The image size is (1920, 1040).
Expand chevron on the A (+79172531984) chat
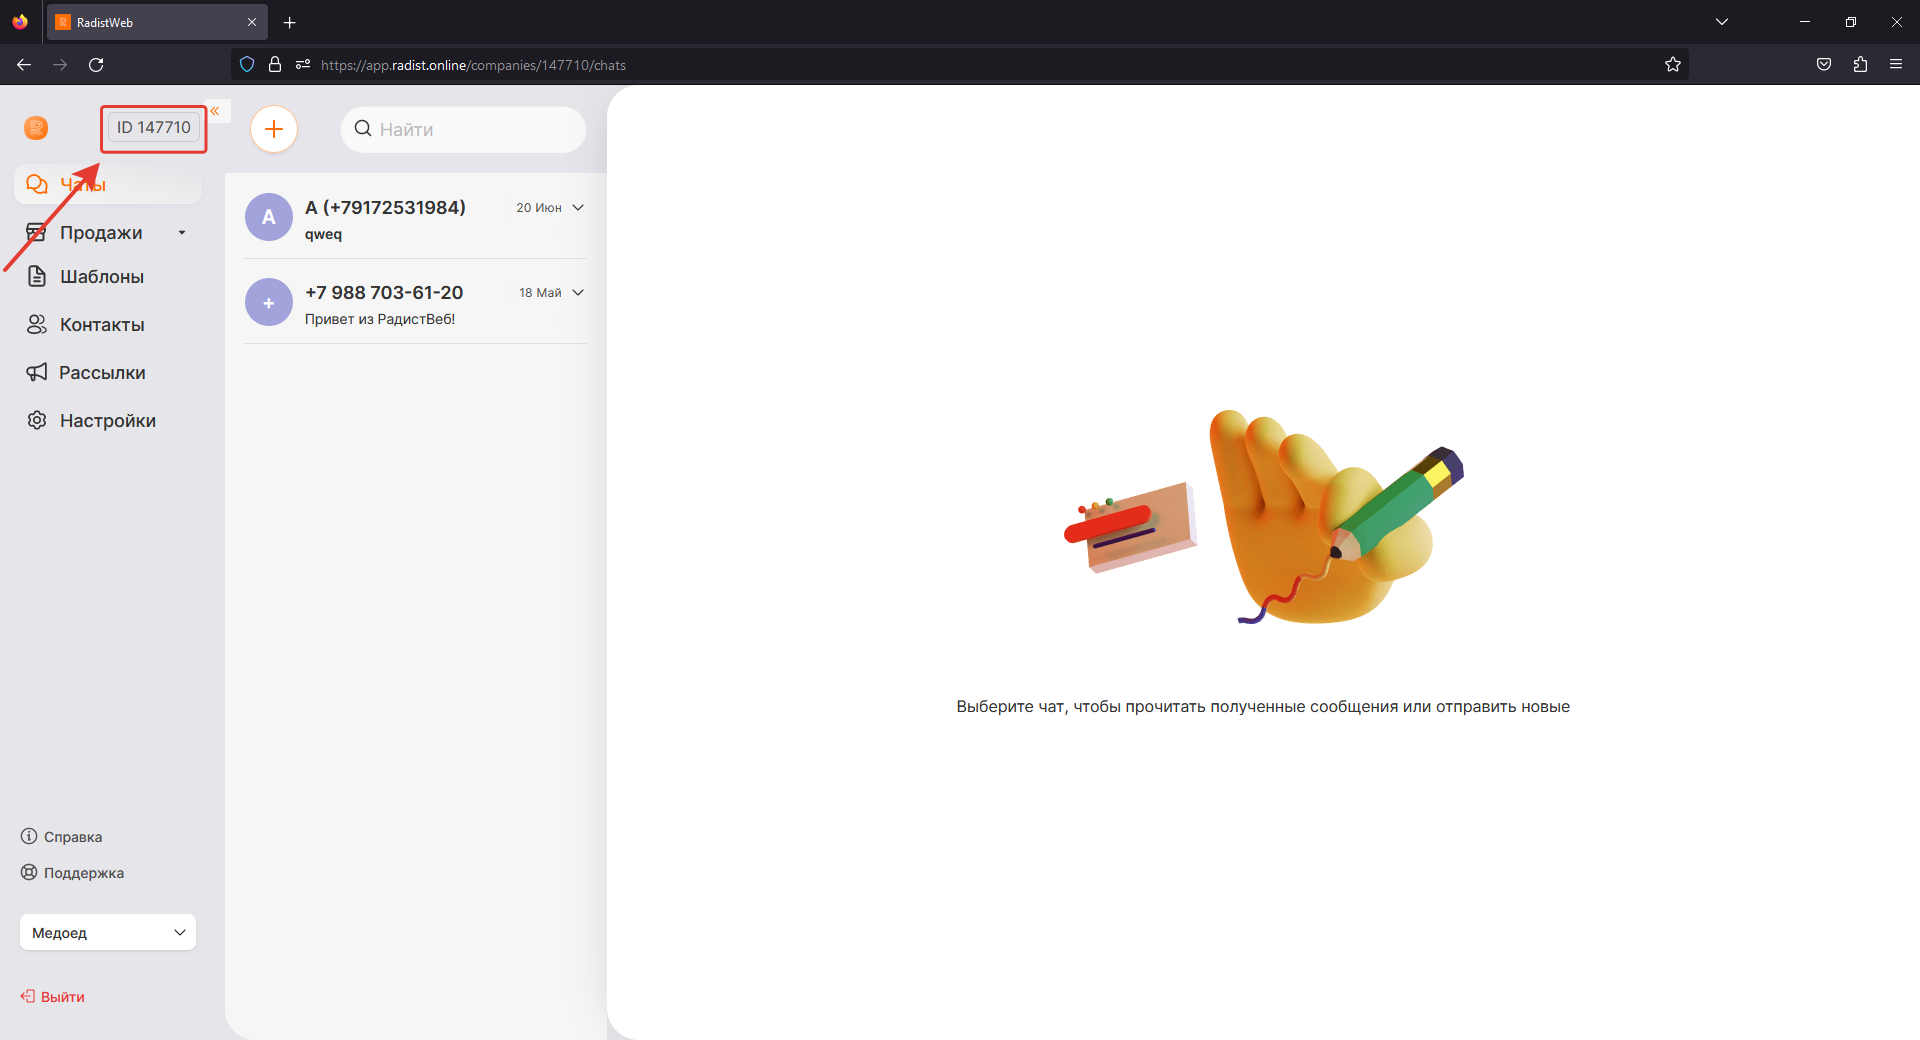pyautogui.click(x=578, y=208)
